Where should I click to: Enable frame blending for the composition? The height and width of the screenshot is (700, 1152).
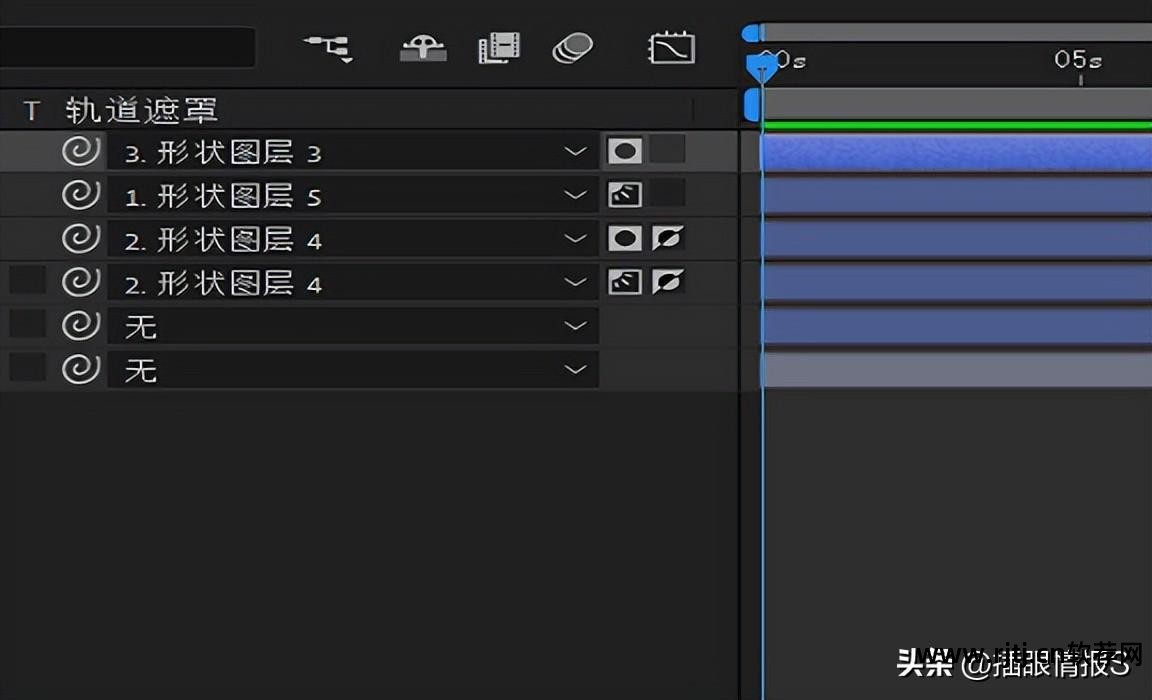tap(499, 47)
